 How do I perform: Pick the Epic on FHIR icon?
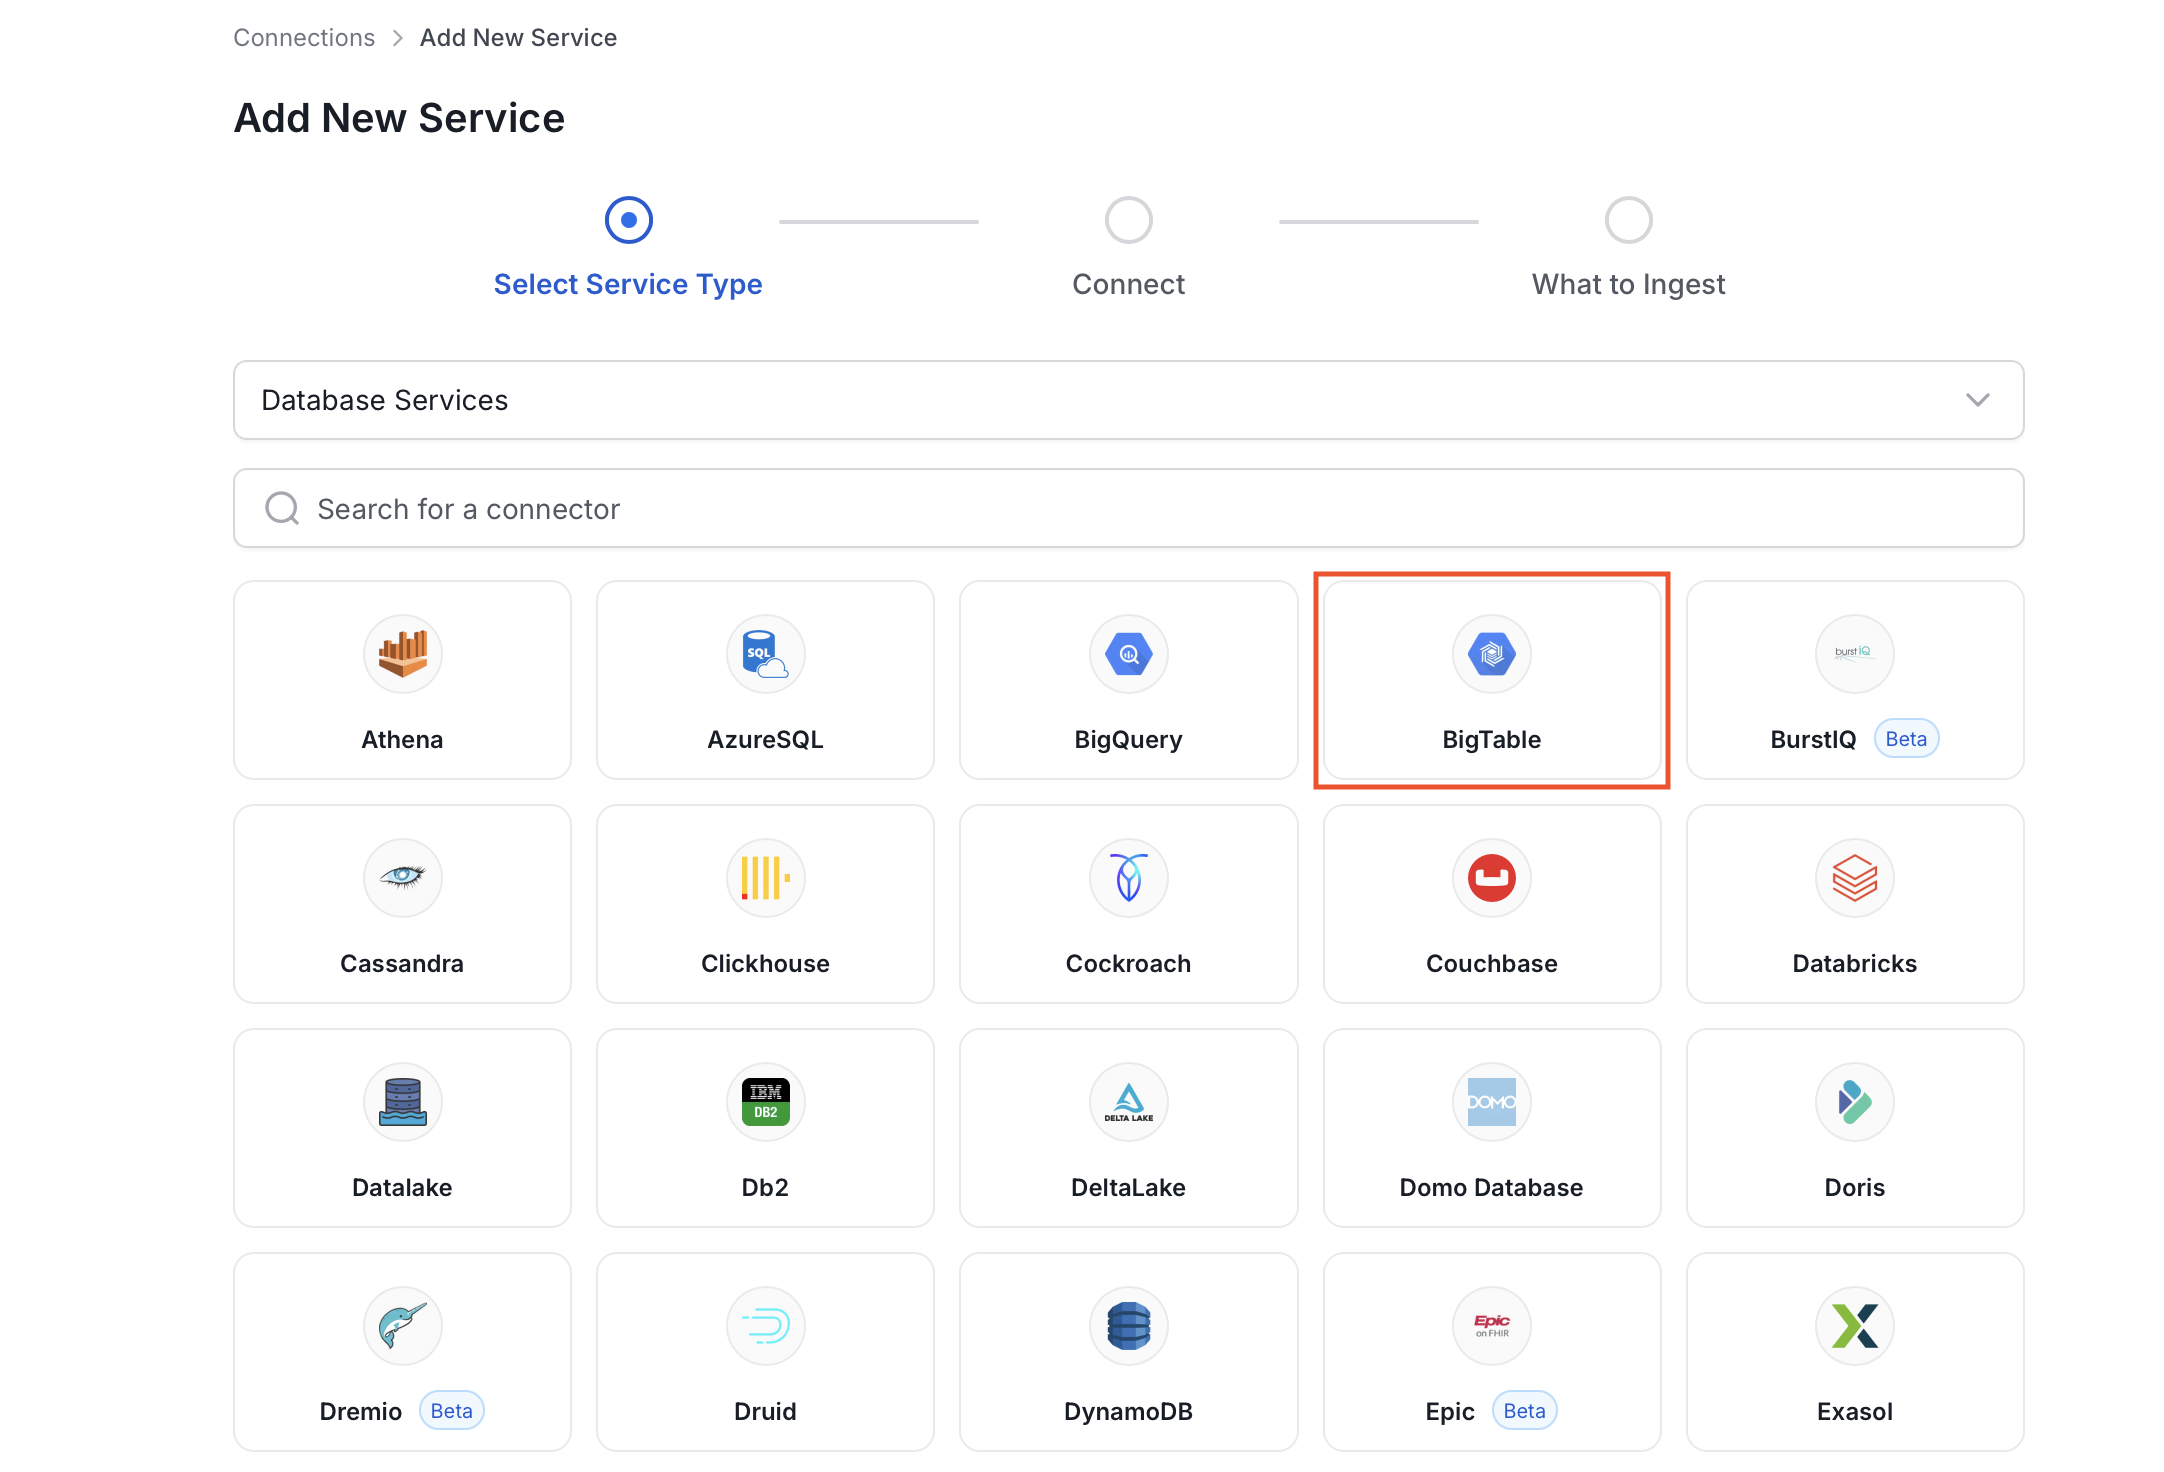pos(1491,1326)
